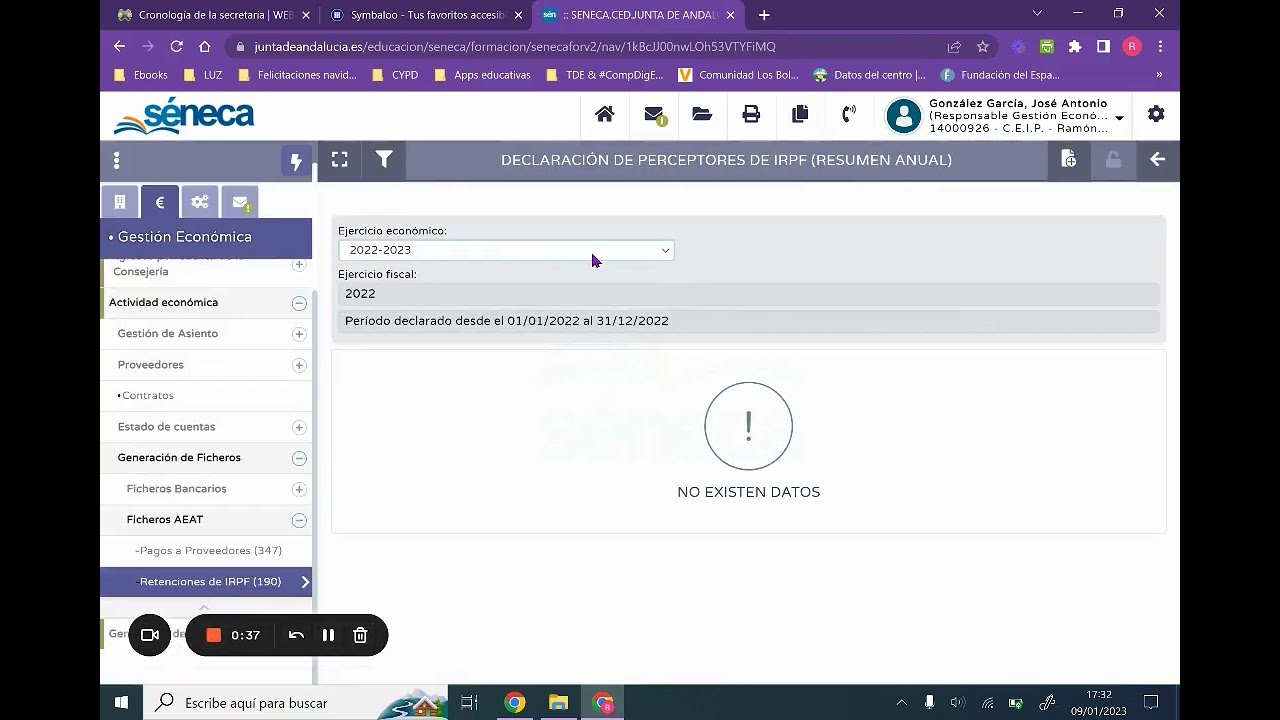Open the three-dot vertical menu
The height and width of the screenshot is (720, 1280).
point(116,160)
